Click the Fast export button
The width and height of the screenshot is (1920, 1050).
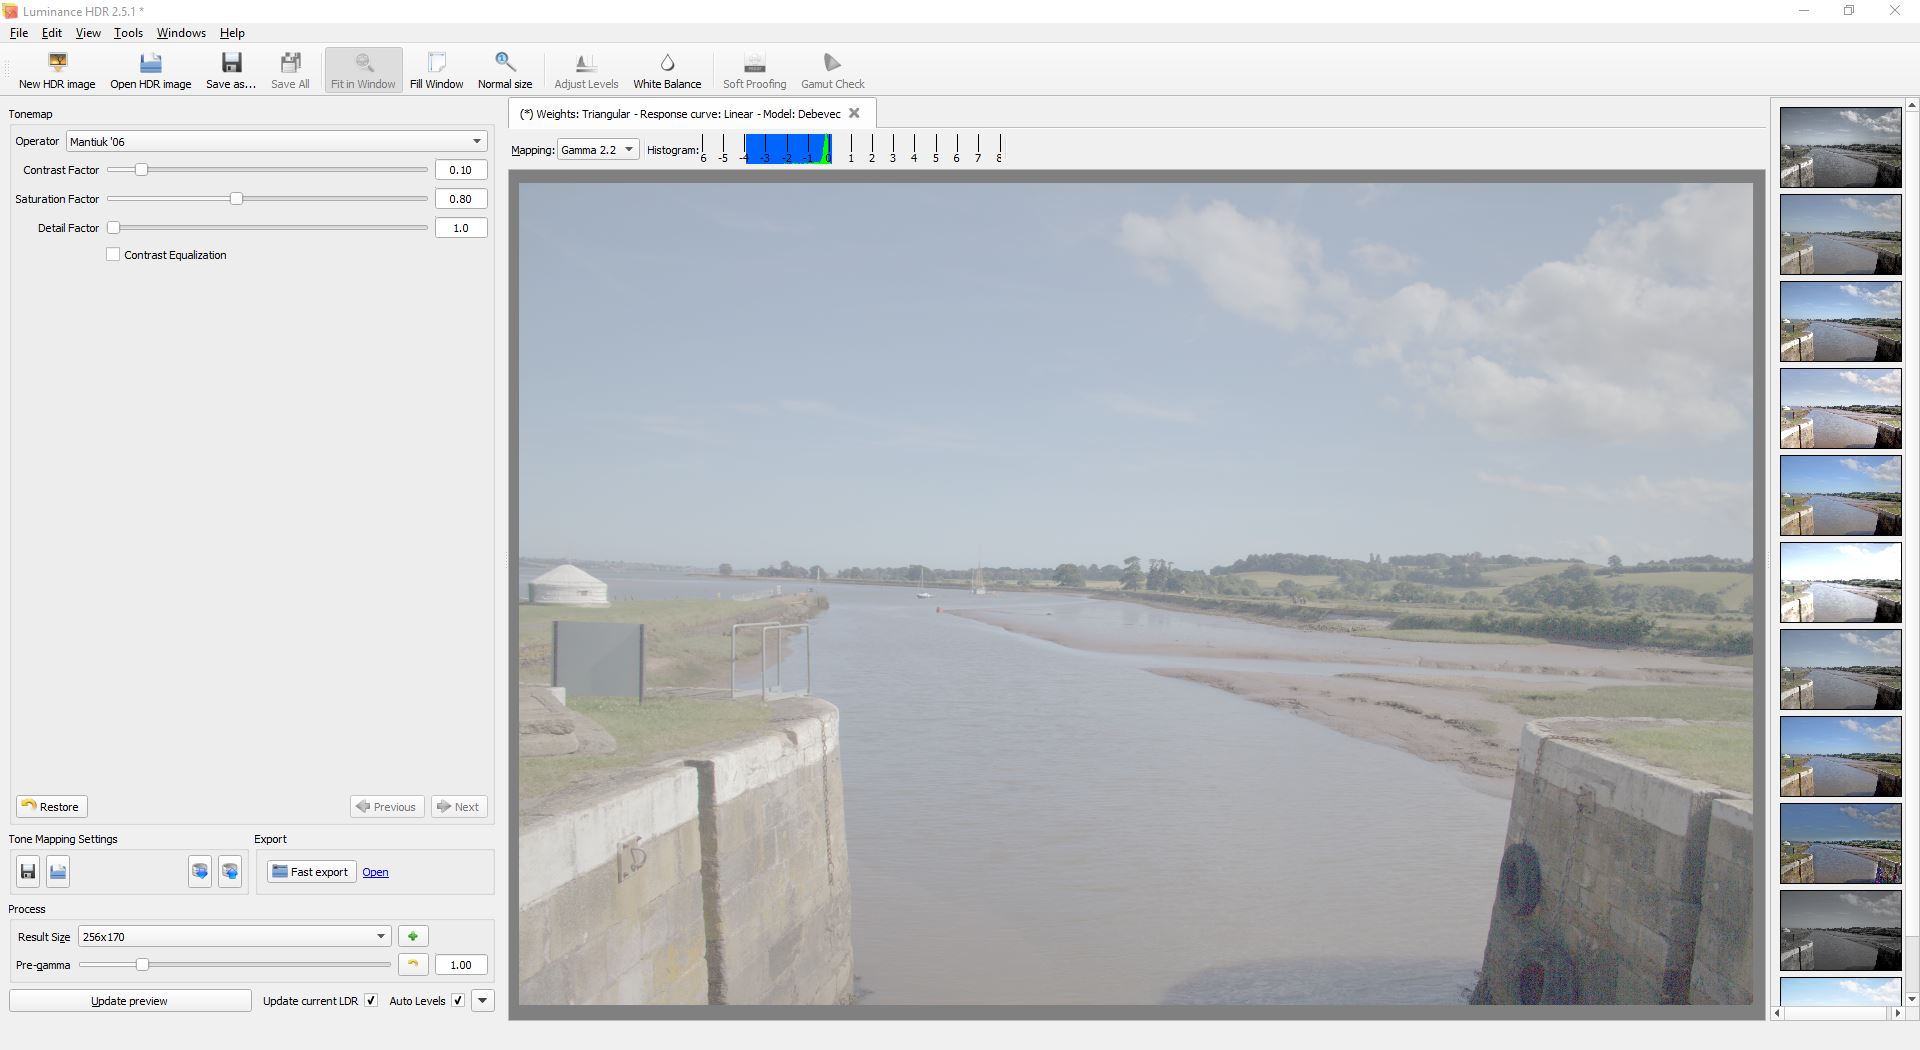click(311, 872)
